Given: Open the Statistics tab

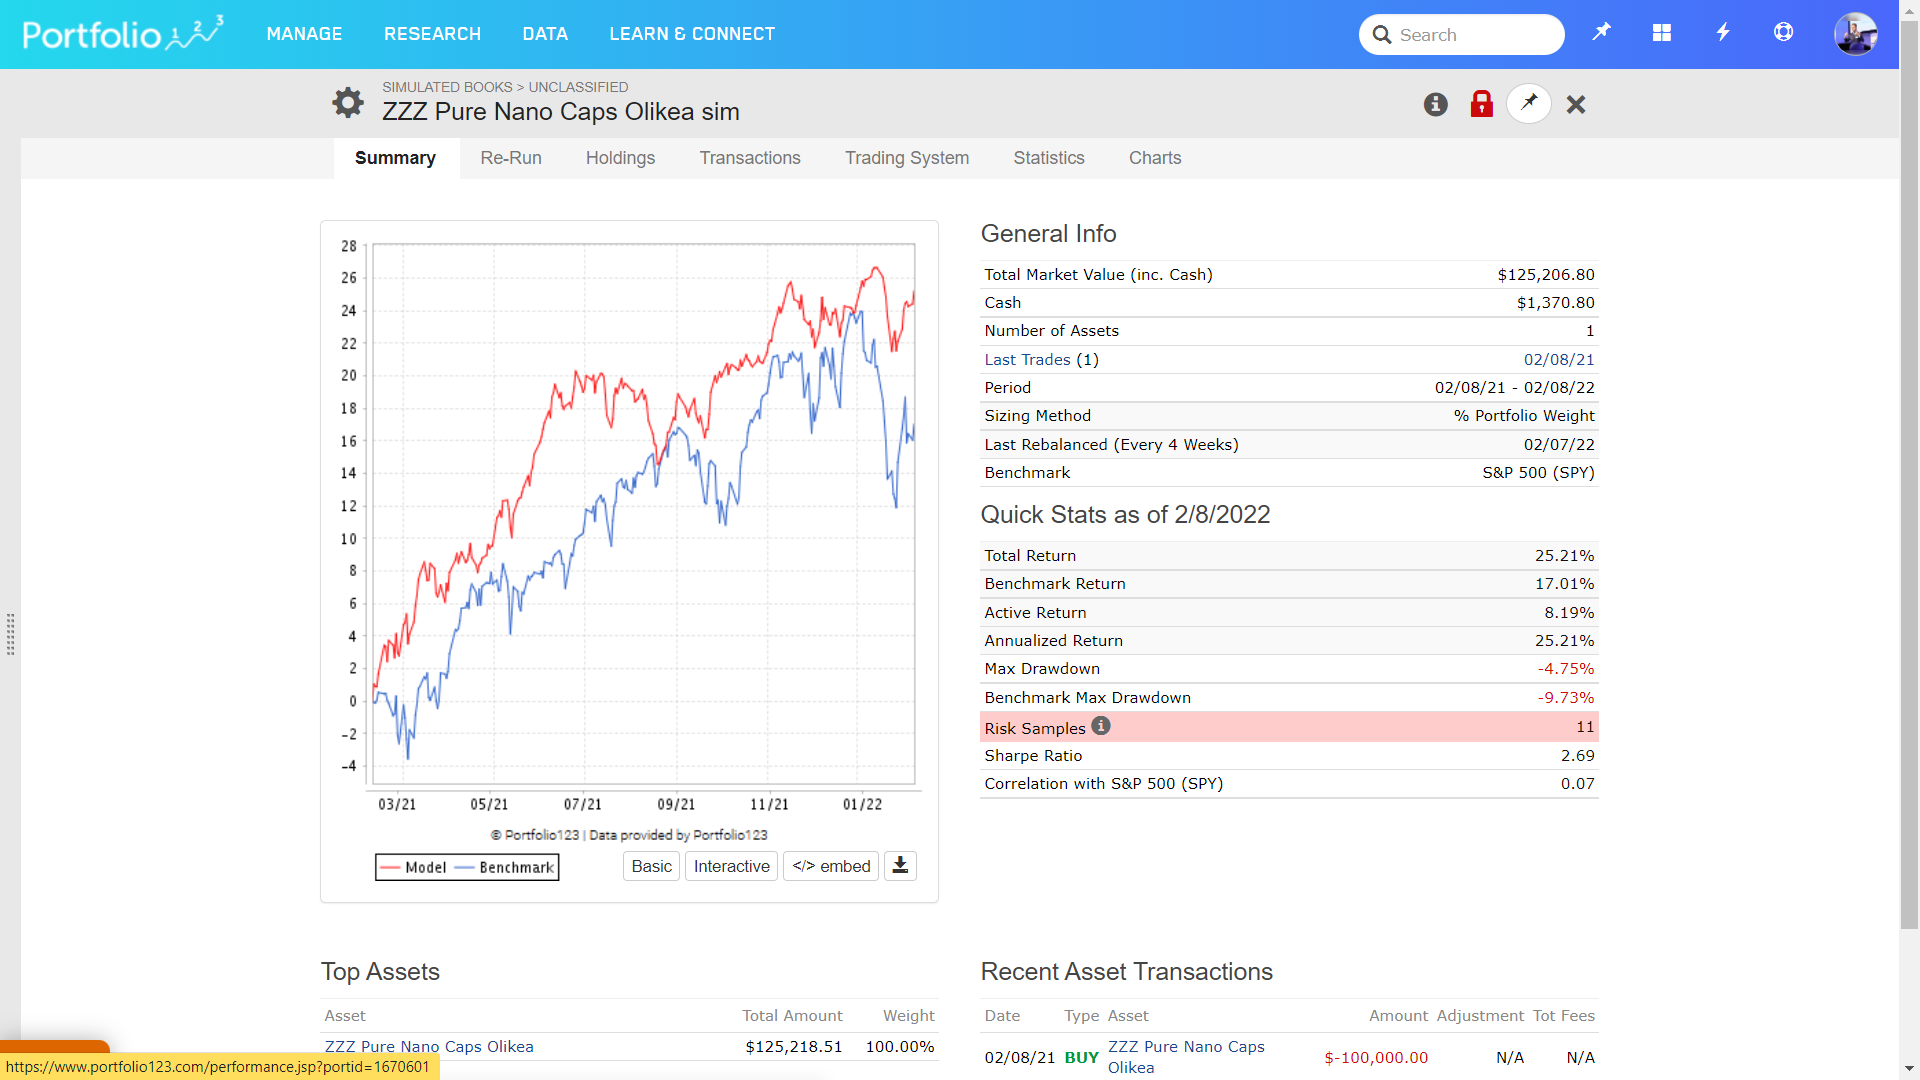Looking at the screenshot, I should tap(1048, 158).
